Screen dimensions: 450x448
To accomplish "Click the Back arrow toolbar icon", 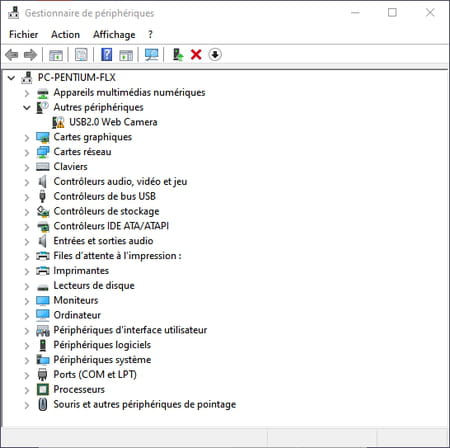I will pos(12,55).
